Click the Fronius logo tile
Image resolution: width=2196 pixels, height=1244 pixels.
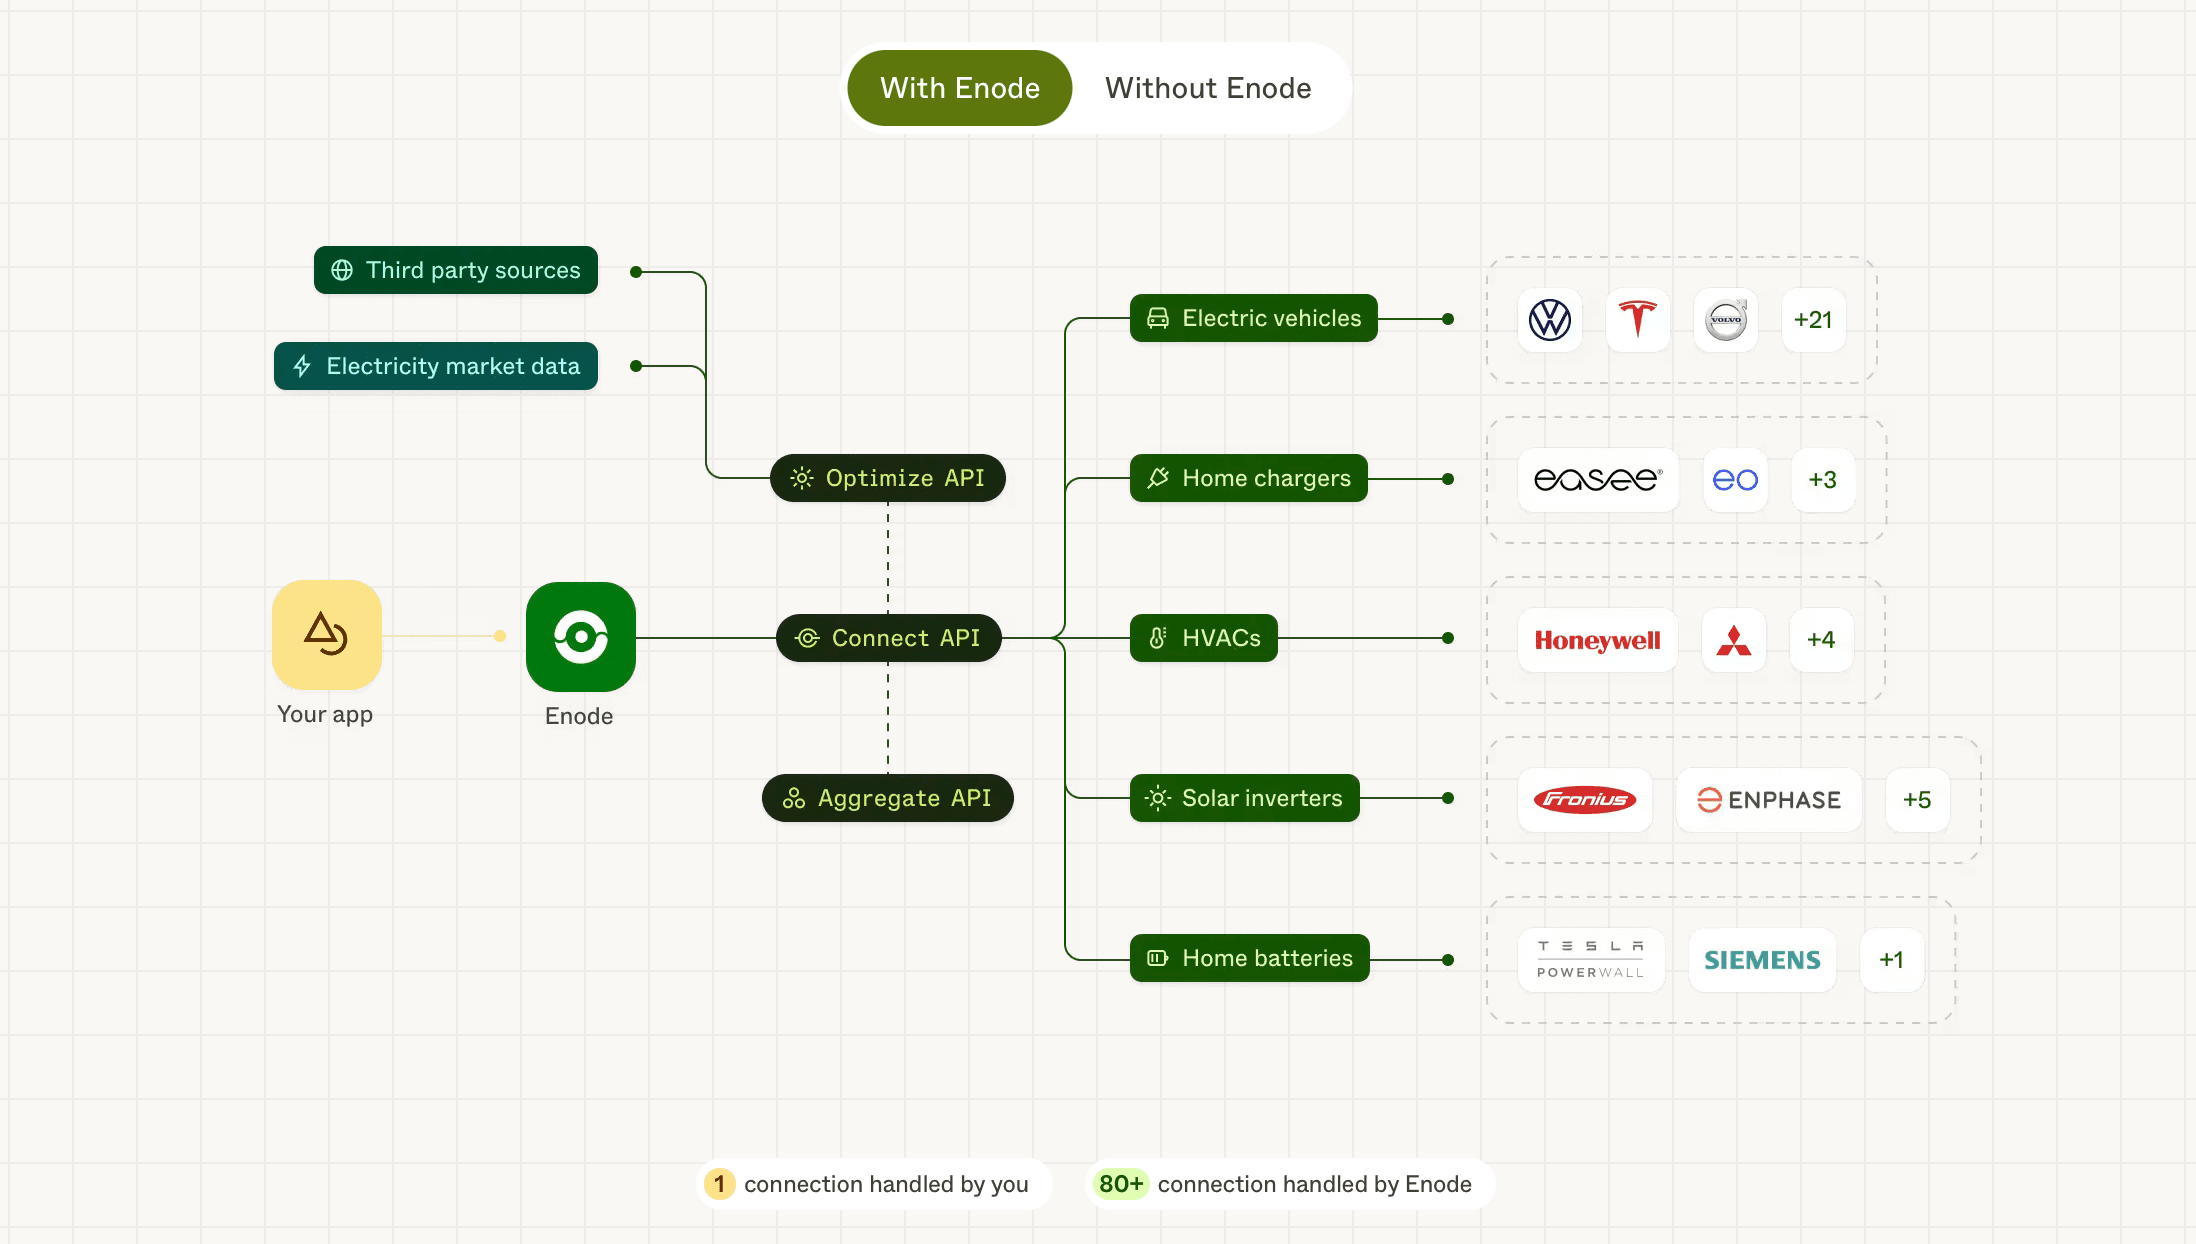(1585, 800)
